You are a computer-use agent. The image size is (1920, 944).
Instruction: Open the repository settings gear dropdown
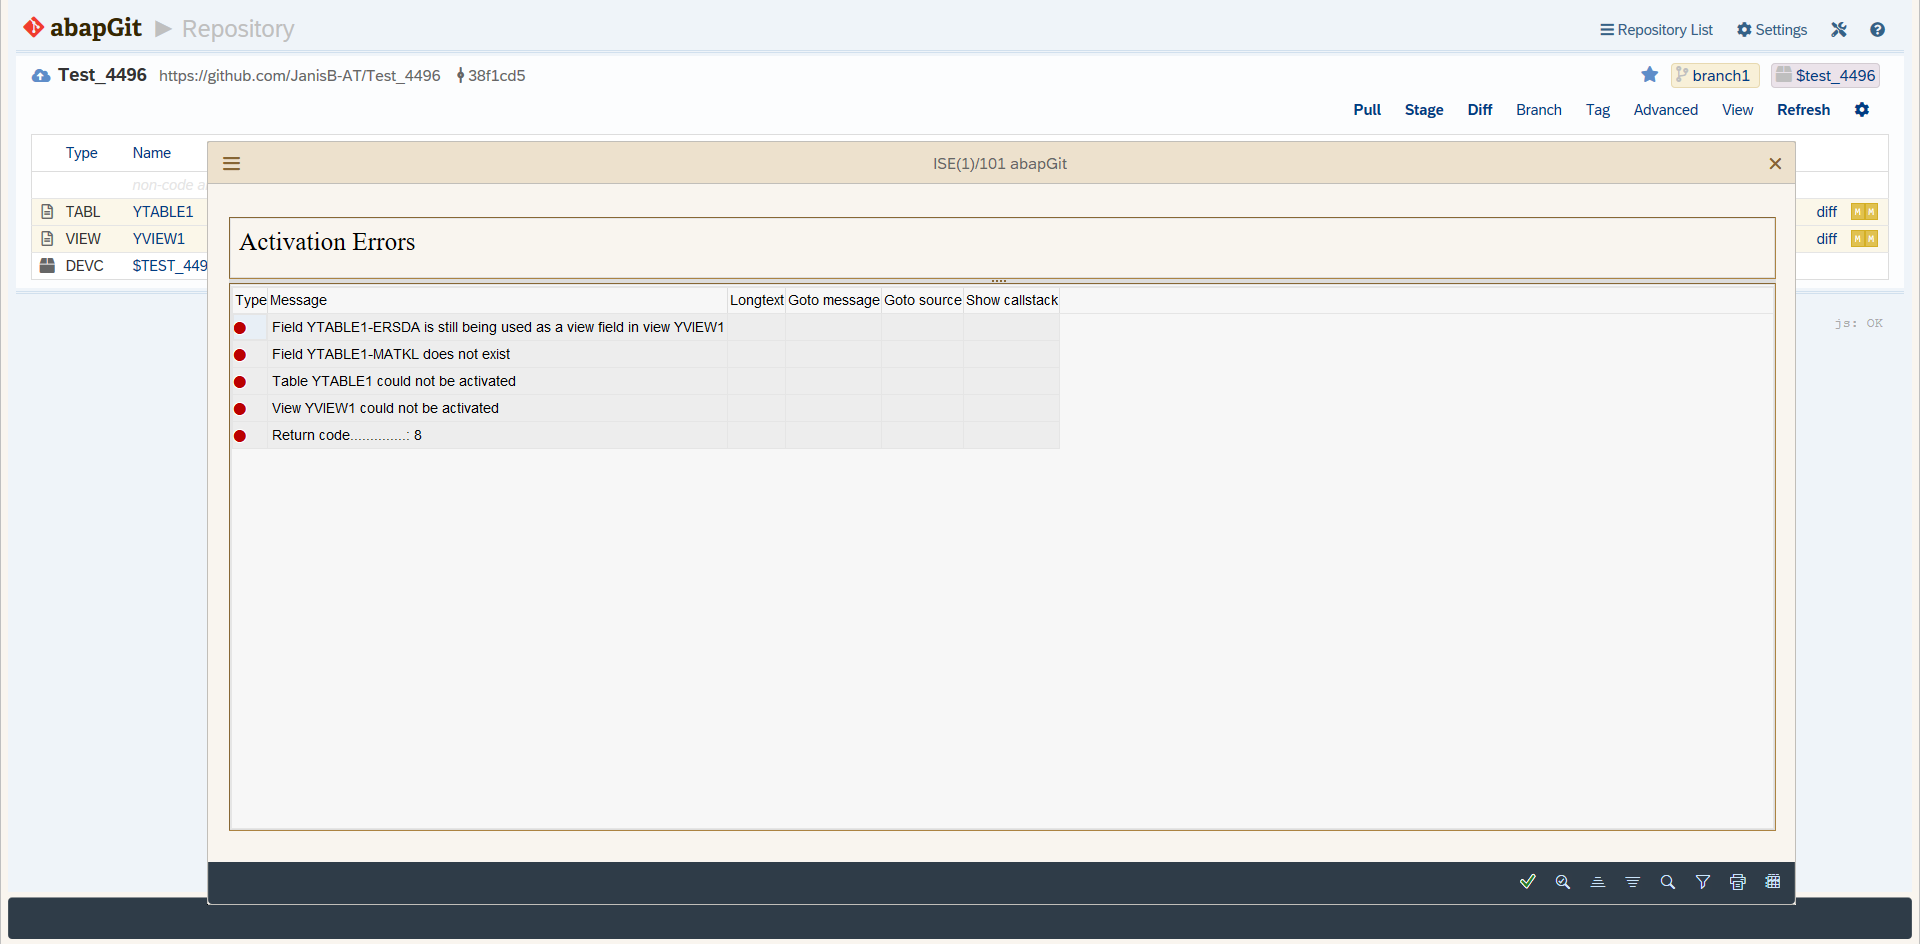click(x=1862, y=110)
